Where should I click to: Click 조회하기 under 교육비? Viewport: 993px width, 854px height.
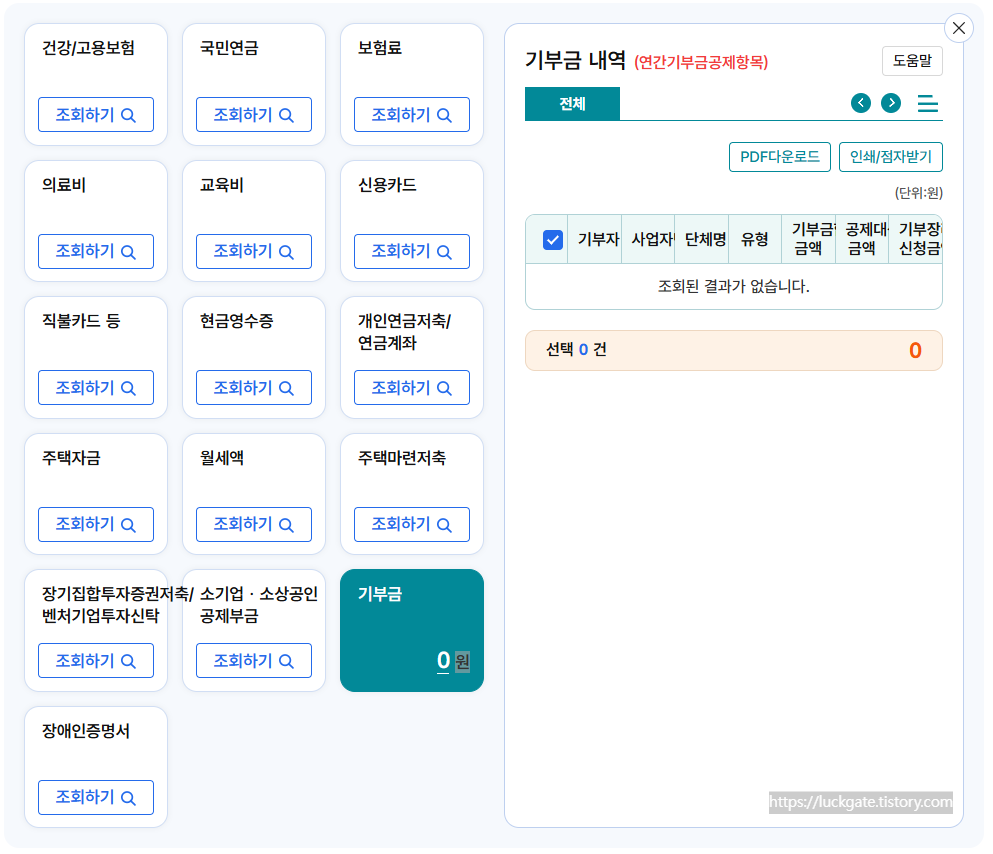[x=254, y=251]
